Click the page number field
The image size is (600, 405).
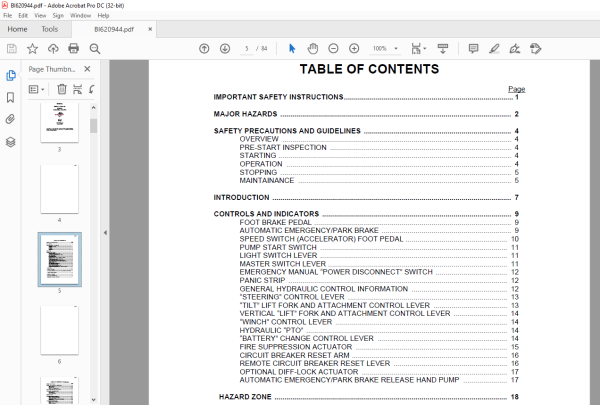point(247,49)
